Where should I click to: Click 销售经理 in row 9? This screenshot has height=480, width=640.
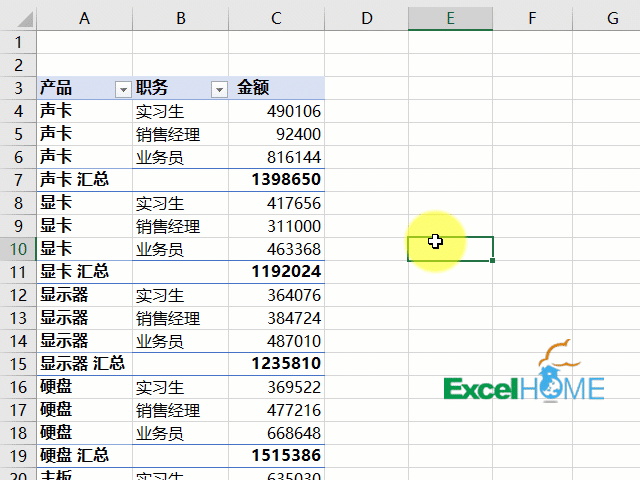168,226
